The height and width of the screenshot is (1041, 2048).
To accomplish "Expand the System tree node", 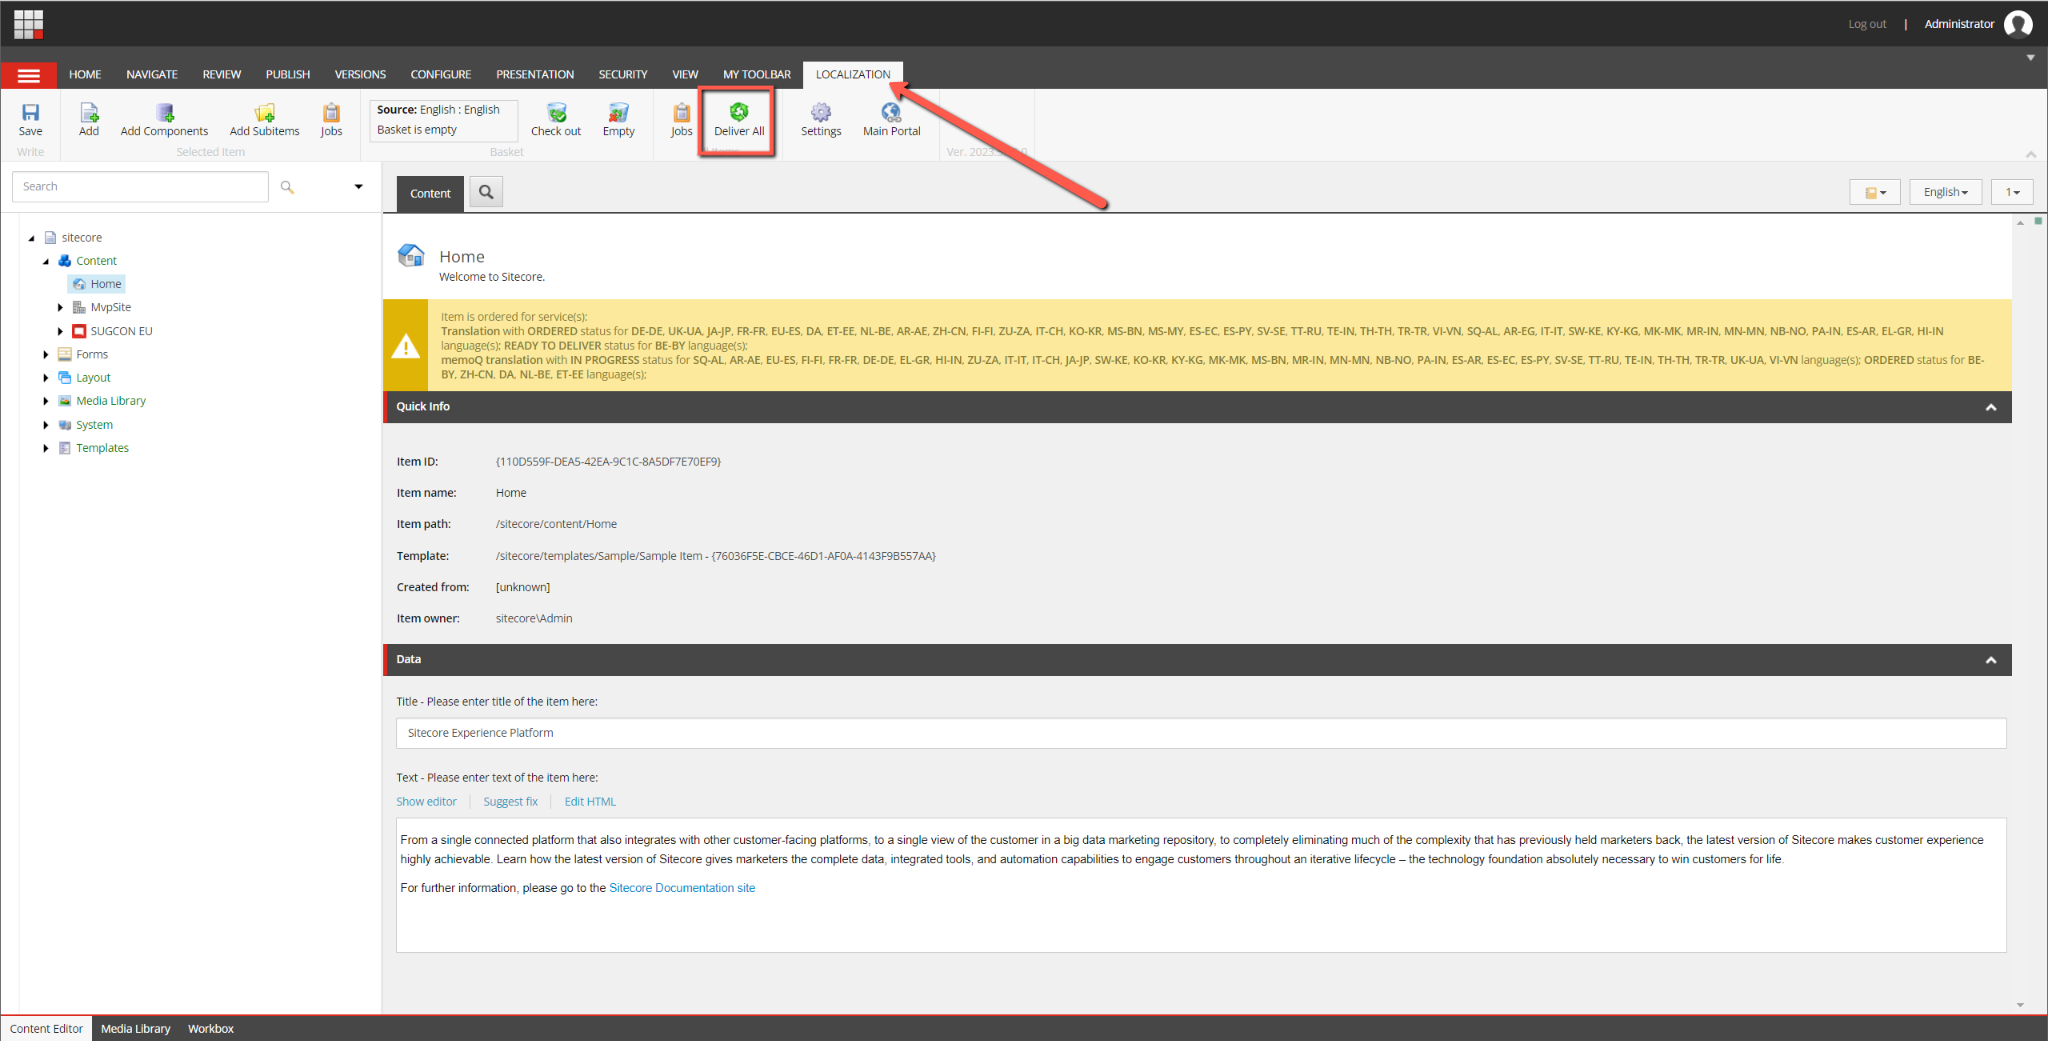I will click(x=46, y=425).
